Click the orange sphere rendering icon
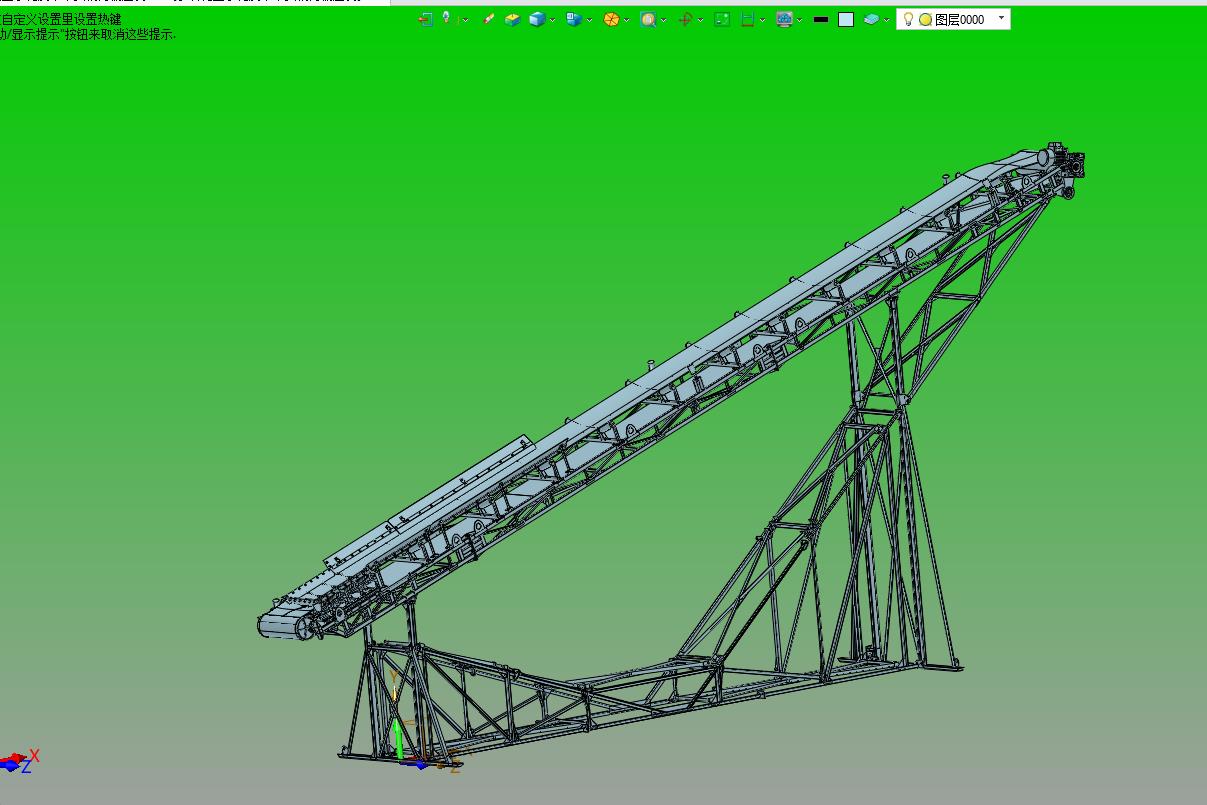 coord(611,19)
